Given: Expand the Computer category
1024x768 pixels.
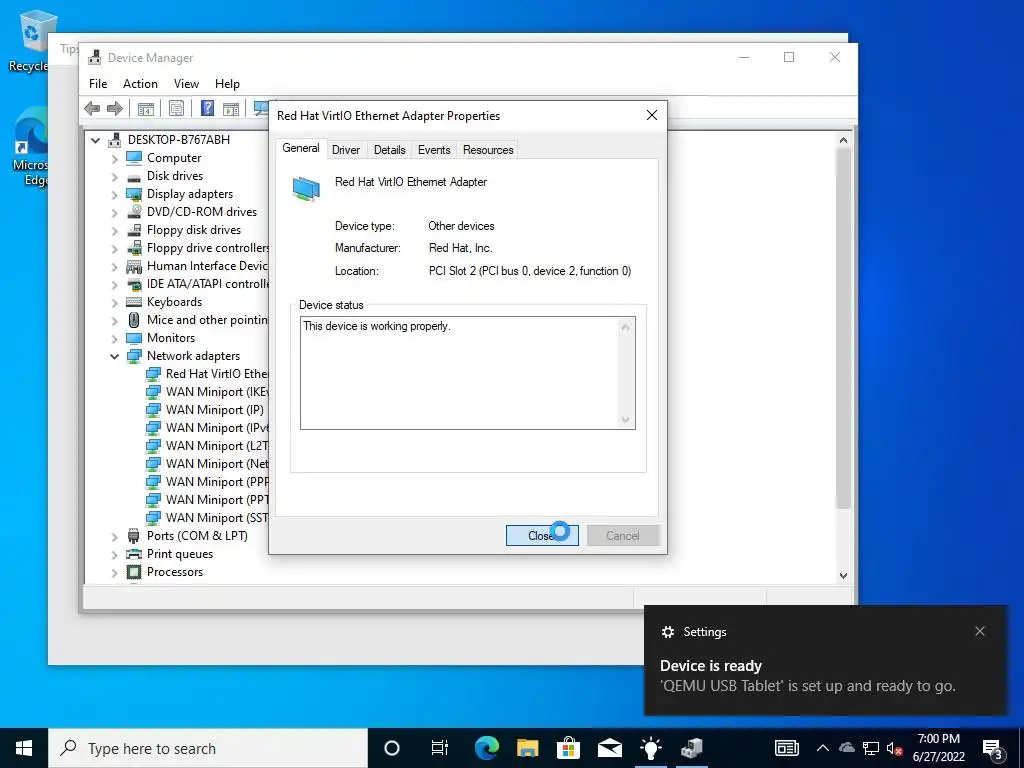Looking at the screenshot, I should (114, 158).
